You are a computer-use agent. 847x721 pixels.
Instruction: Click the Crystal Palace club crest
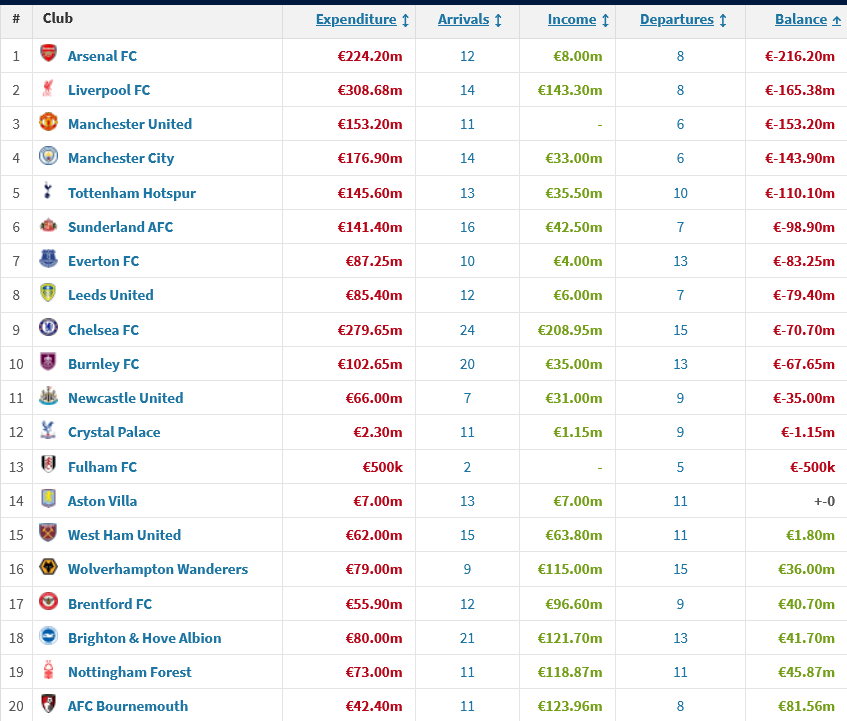(x=48, y=430)
